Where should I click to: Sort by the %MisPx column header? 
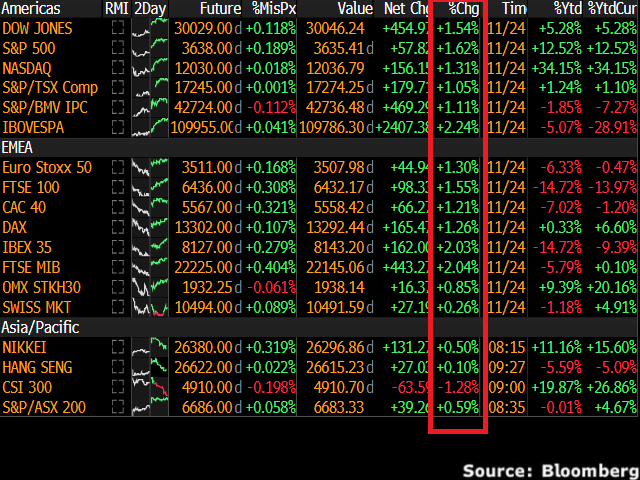coord(274,9)
